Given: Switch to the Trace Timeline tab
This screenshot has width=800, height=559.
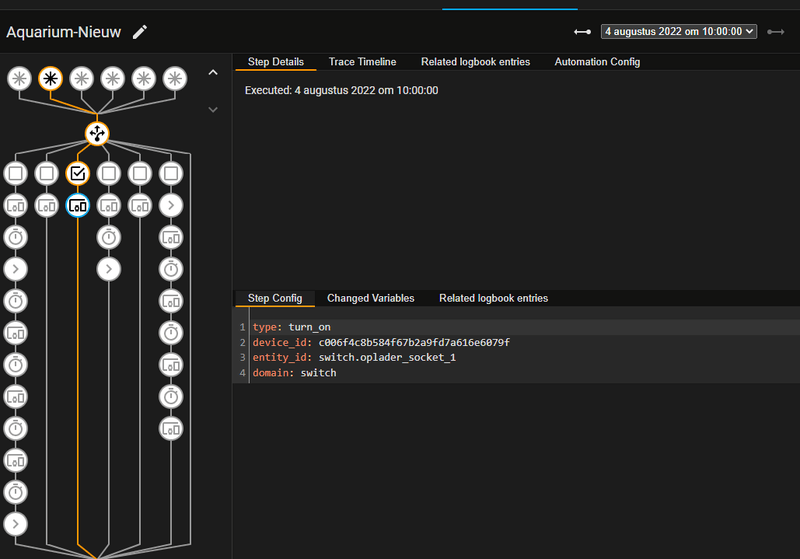Looking at the screenshot, I should tap(362, 62).
